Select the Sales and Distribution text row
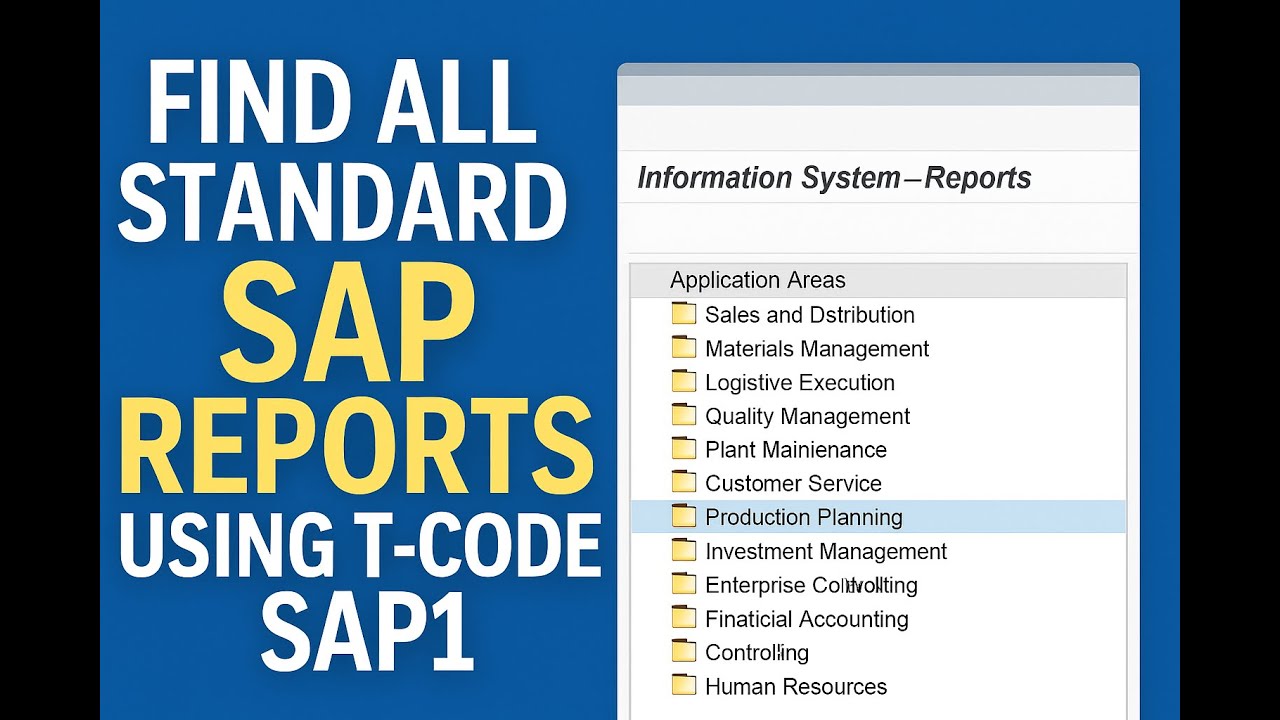The image size is (1280, 720). point(810,315)
